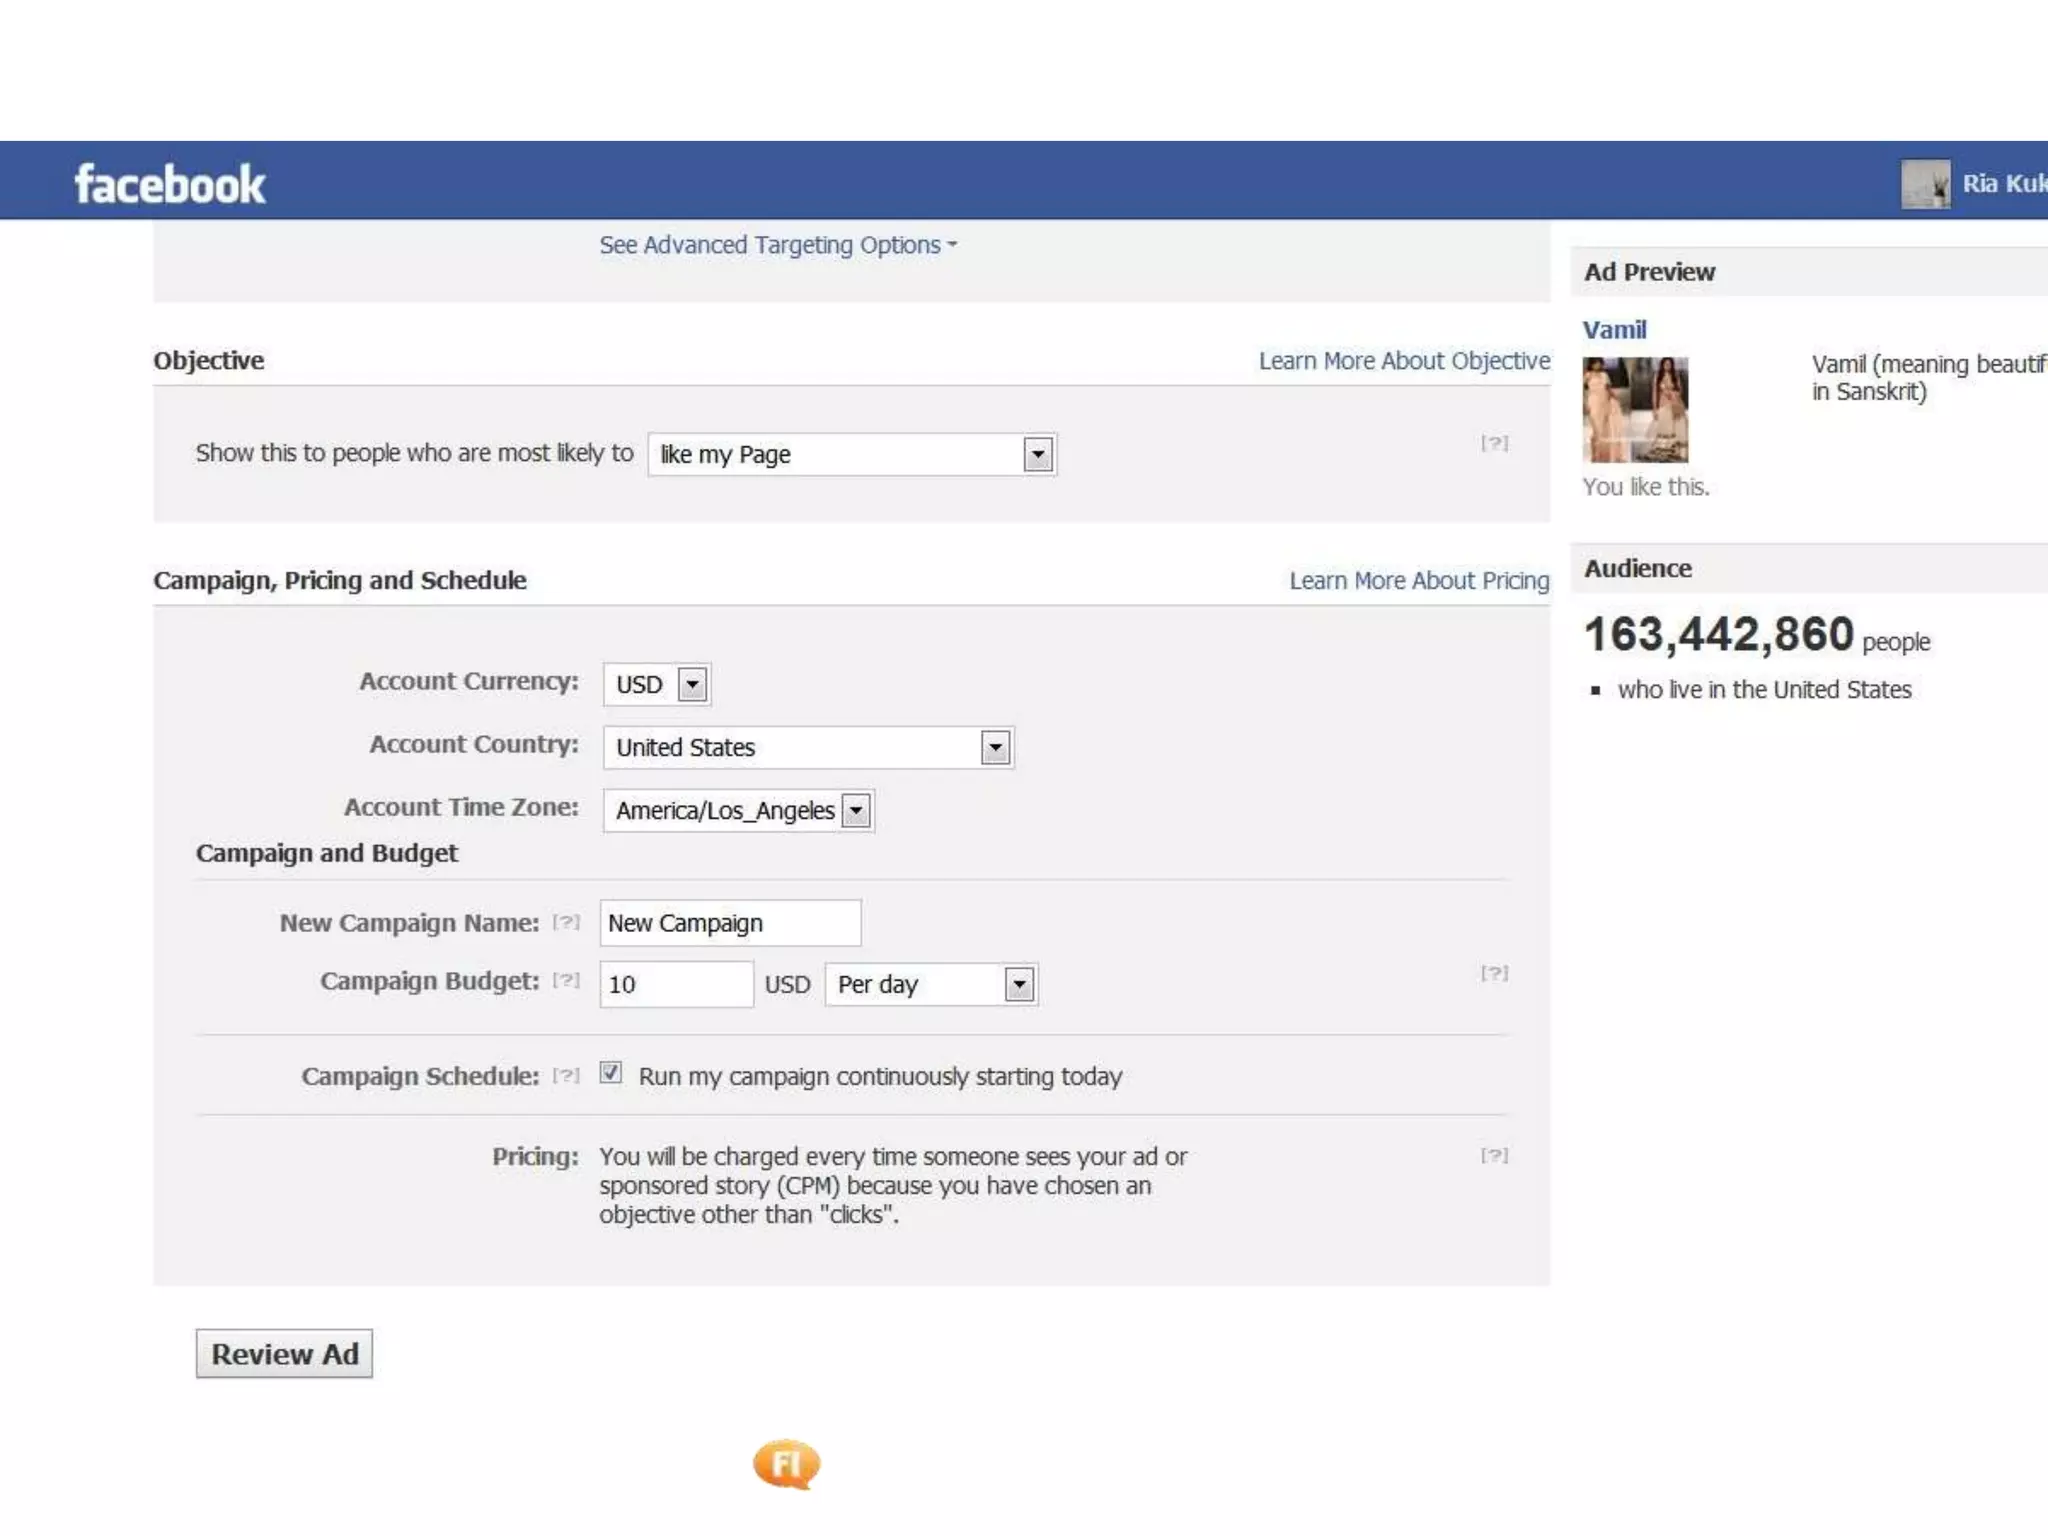Click the user profile picture in header
The width and height of the screenshot is (2048, 1536).
[x=1925, y=184]
